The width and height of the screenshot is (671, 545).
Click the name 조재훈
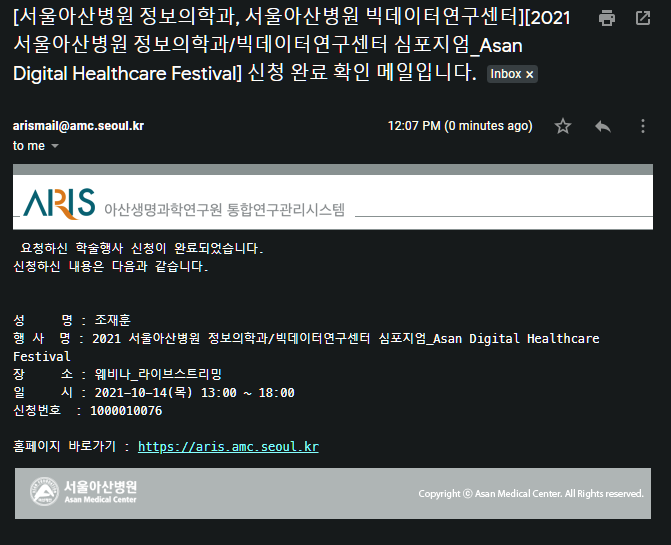tap(113, 320)
